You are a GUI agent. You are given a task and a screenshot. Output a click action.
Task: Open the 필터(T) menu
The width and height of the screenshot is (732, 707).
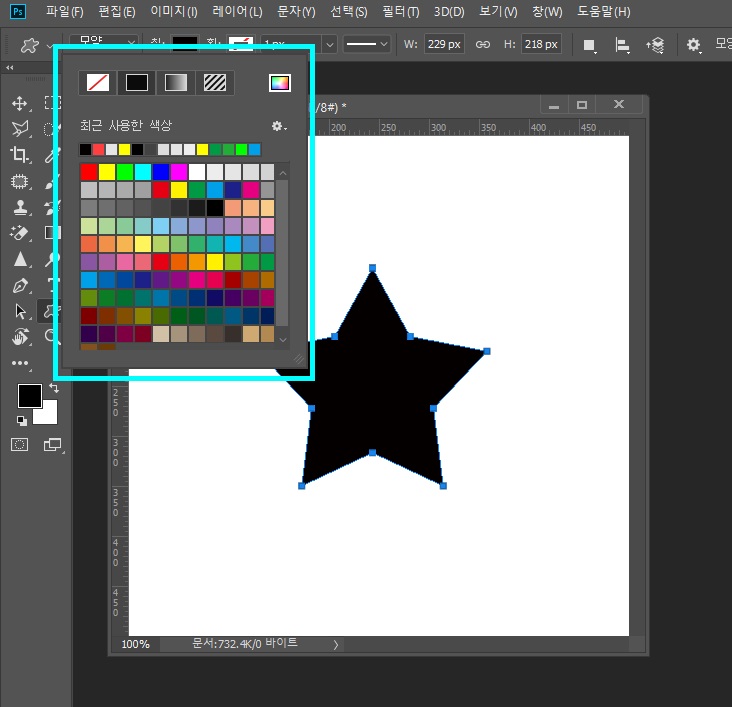(401, 11)
